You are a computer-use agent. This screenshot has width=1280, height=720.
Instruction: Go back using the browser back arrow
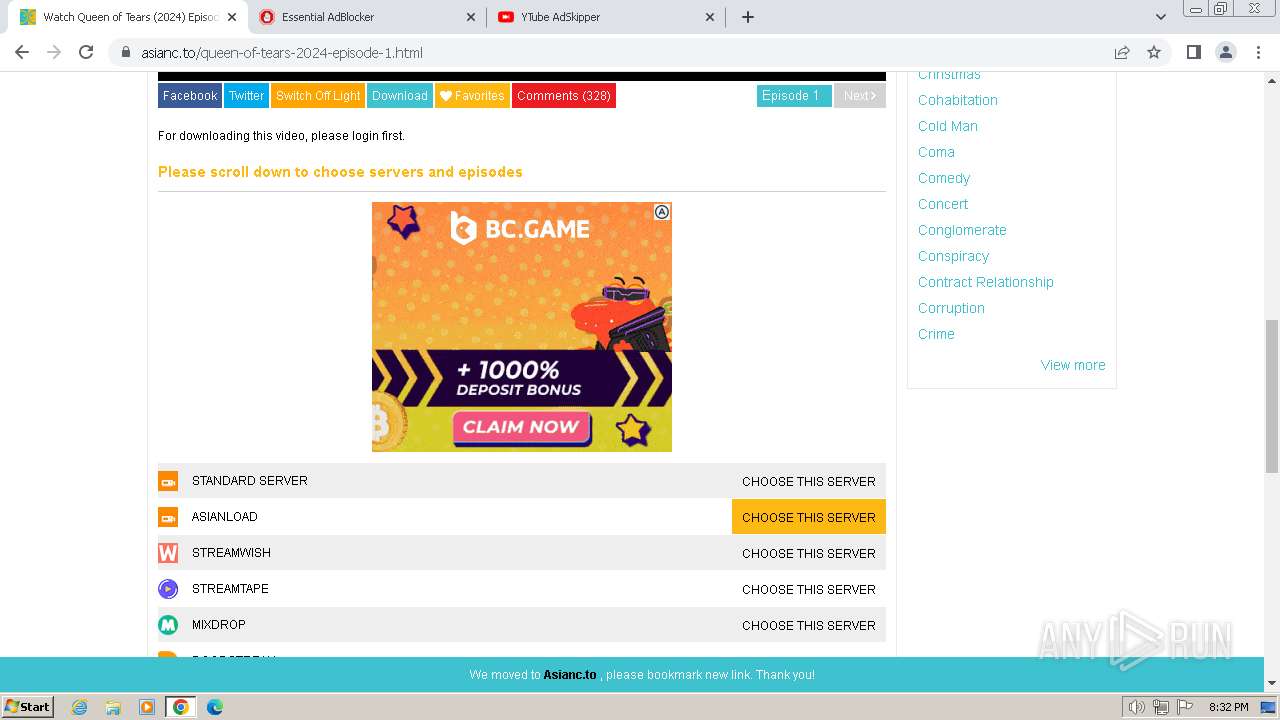pyautogui.click(x=22, y=52)
